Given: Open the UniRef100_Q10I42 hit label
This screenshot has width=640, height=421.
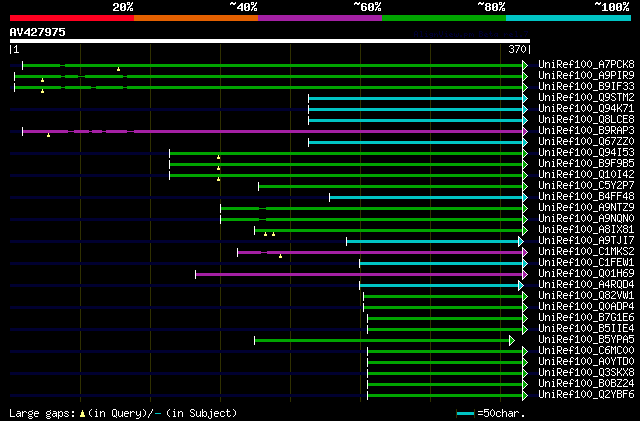Looking at the screenshot, I should point(586,175).
